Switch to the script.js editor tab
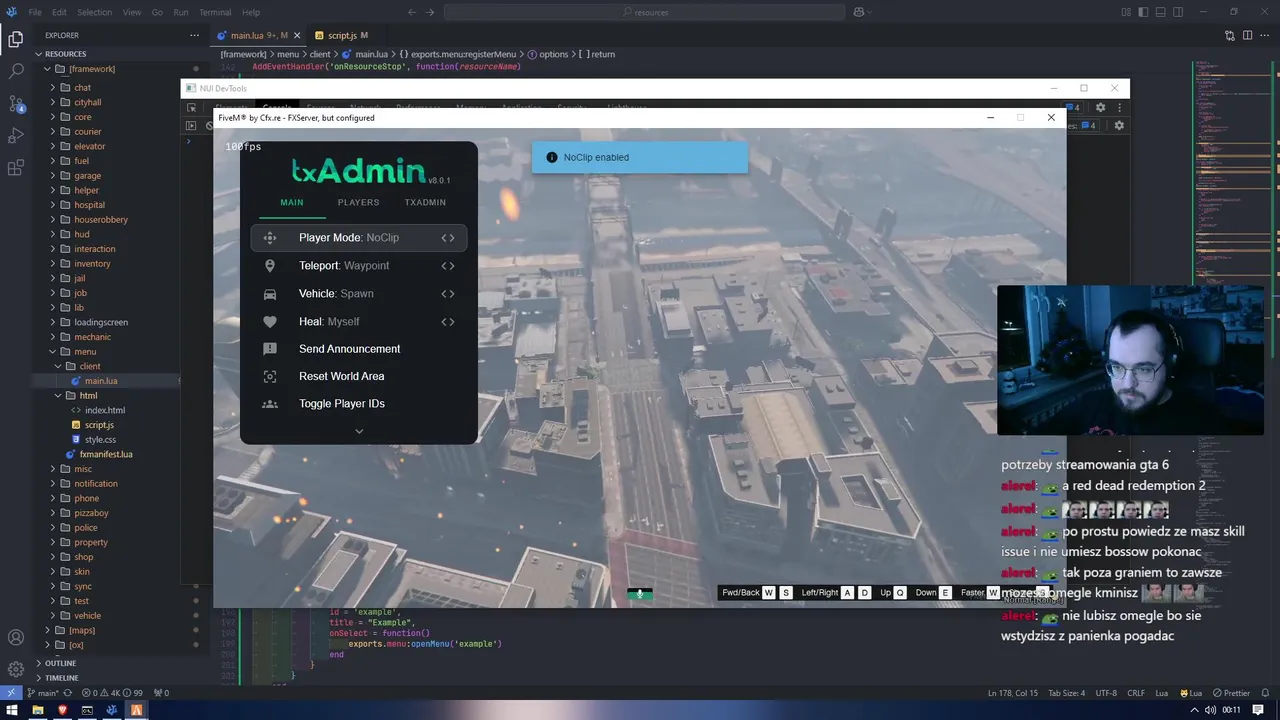This screenshot has height=720, width=1280. click(342, 35)
